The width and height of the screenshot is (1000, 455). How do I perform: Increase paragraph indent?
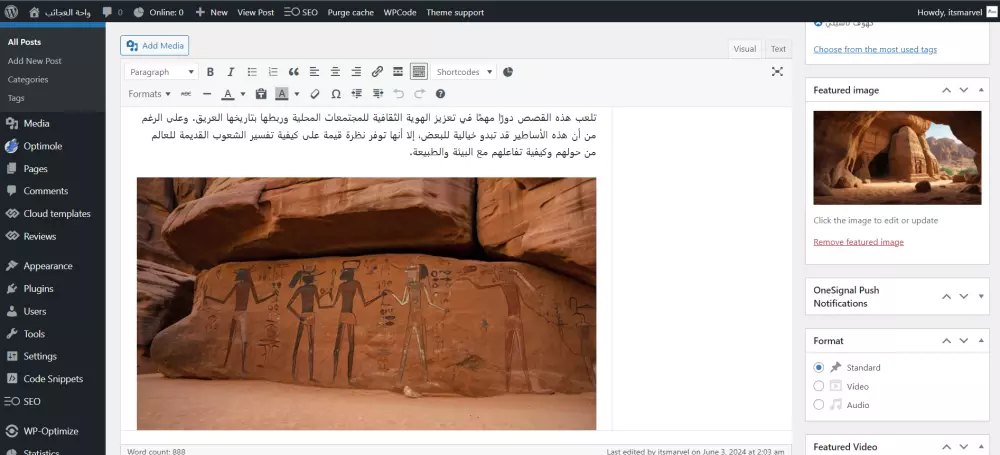378,94
